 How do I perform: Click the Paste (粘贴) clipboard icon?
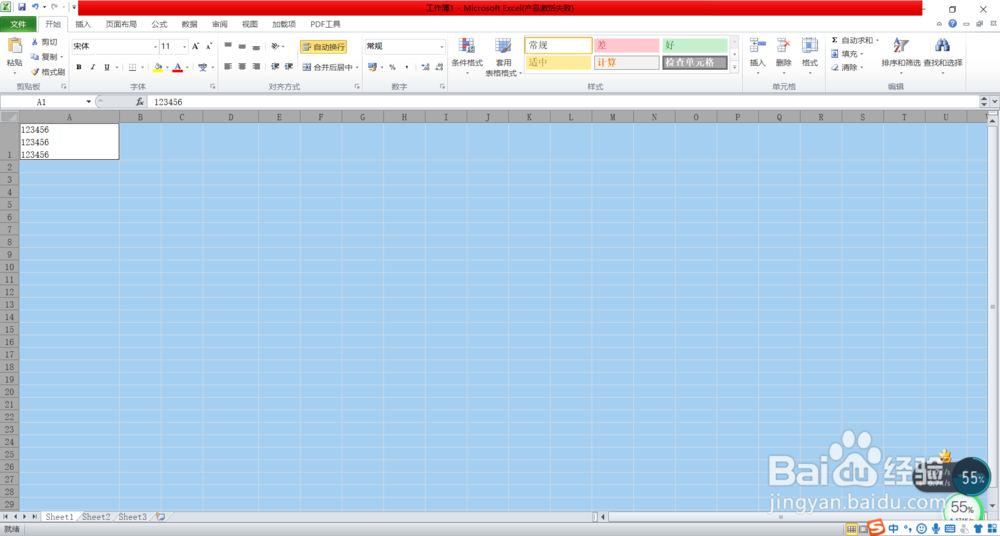[14, 46]
